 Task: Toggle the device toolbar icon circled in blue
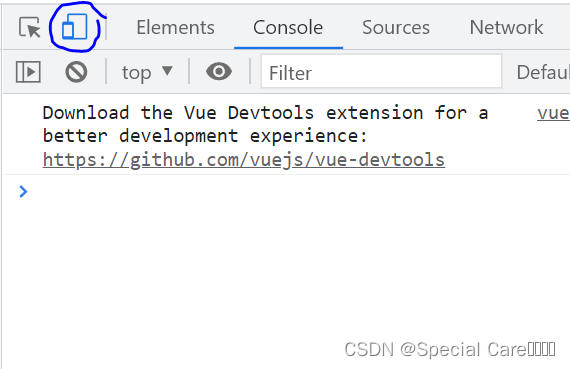(75, 27)
